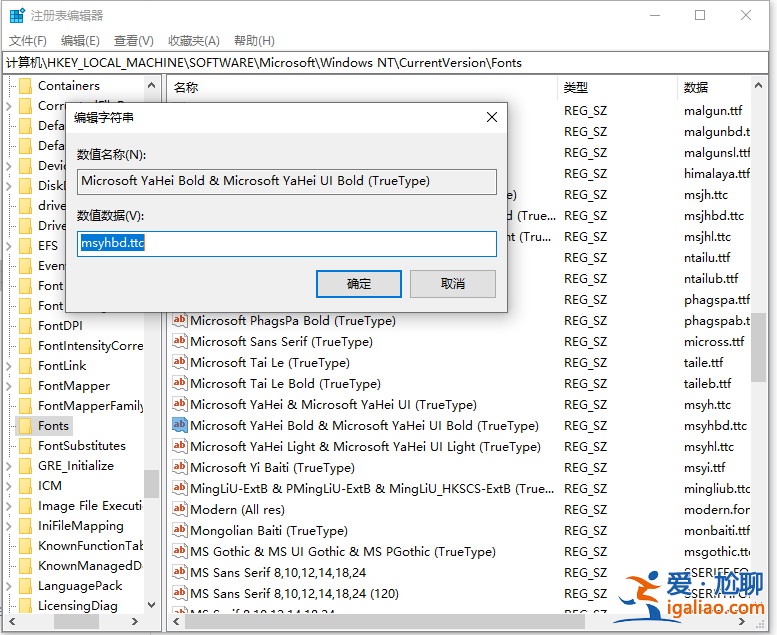The height and width of the screenshot is (635, 777).
Task: Expand the Image File Execution tree node
Action: (9, 506)
